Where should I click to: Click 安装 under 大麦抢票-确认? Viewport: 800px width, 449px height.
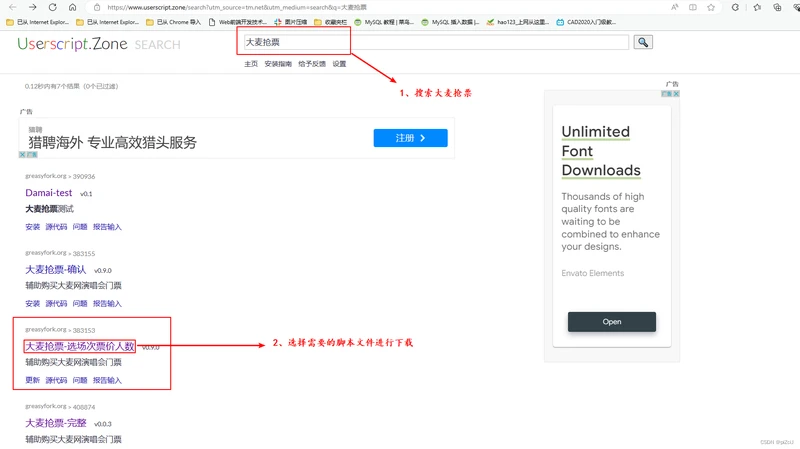coord(33,304)
